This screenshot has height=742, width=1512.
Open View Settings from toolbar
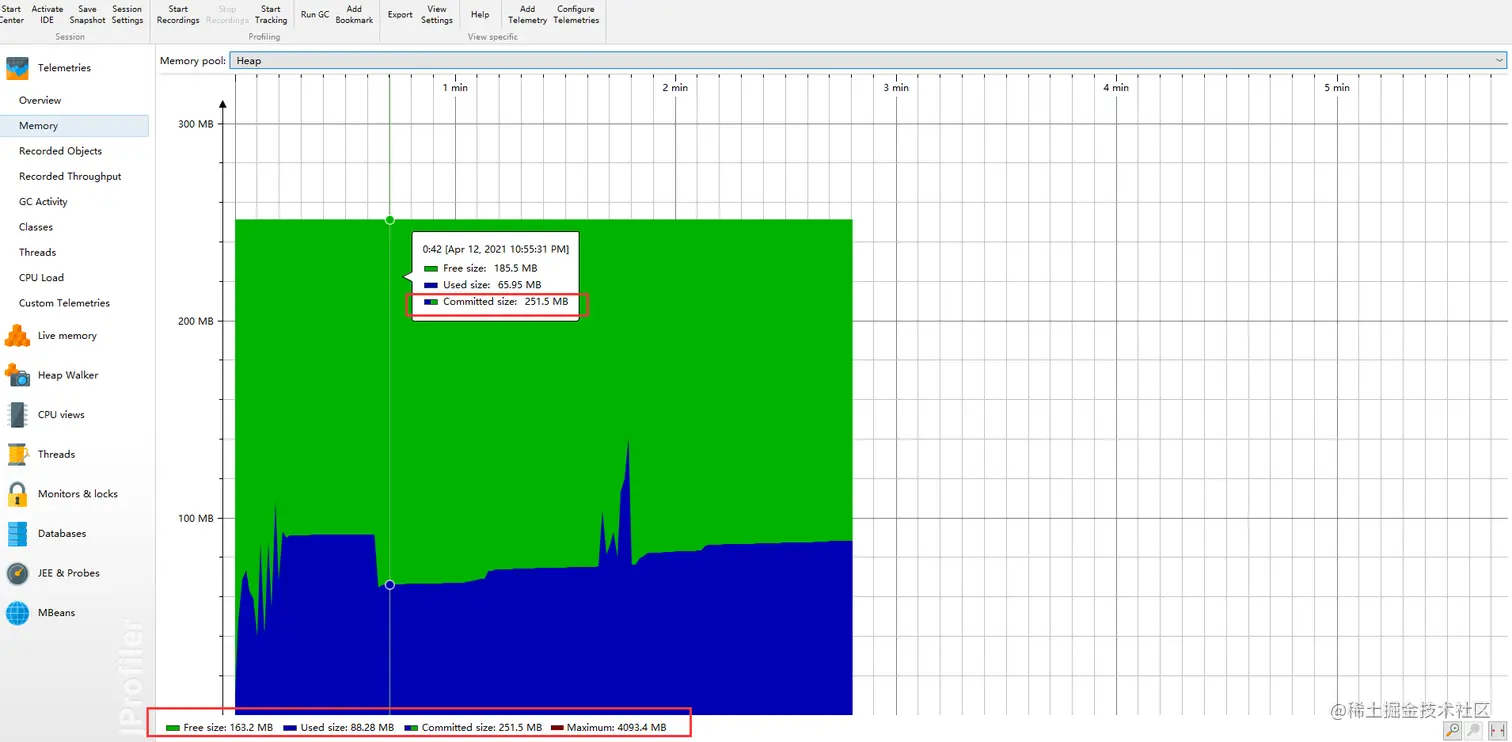point(437,14)
